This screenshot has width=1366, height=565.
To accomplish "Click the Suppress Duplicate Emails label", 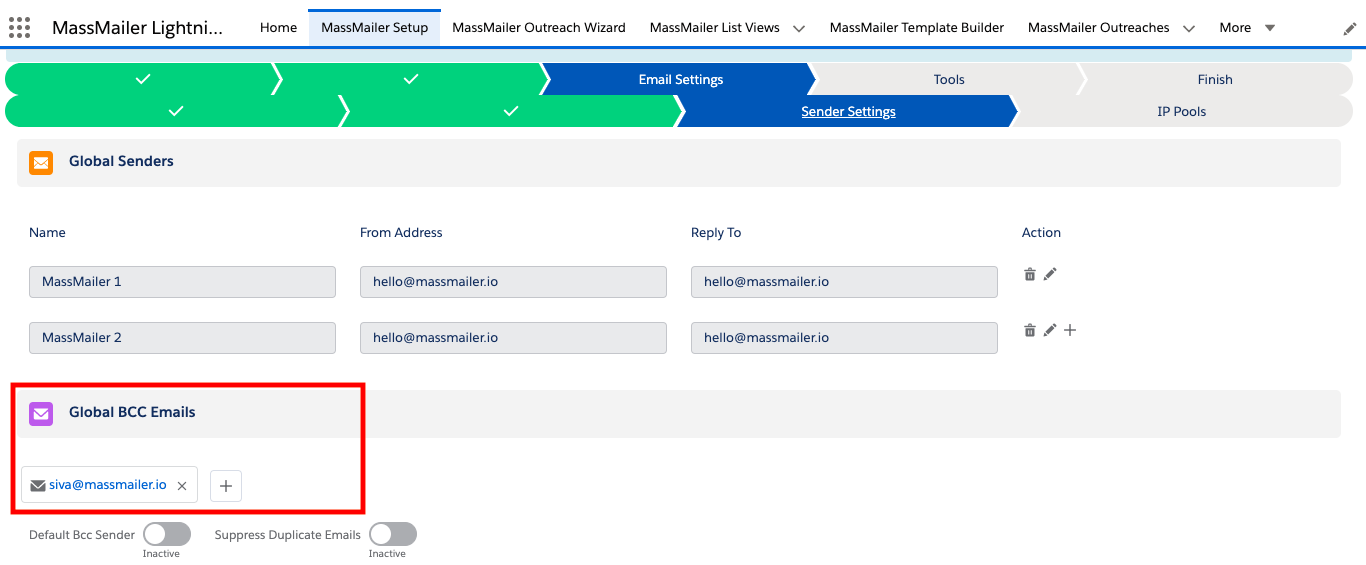I will tap(288, 535).
